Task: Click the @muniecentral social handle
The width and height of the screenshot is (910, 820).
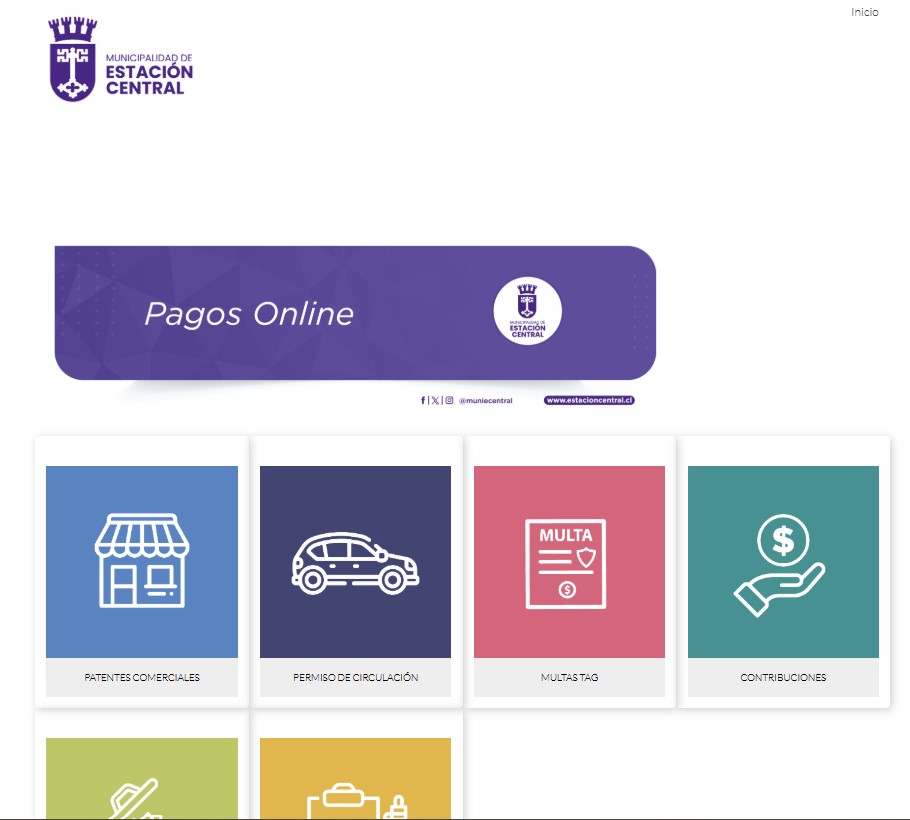Action: click(486, 401)
